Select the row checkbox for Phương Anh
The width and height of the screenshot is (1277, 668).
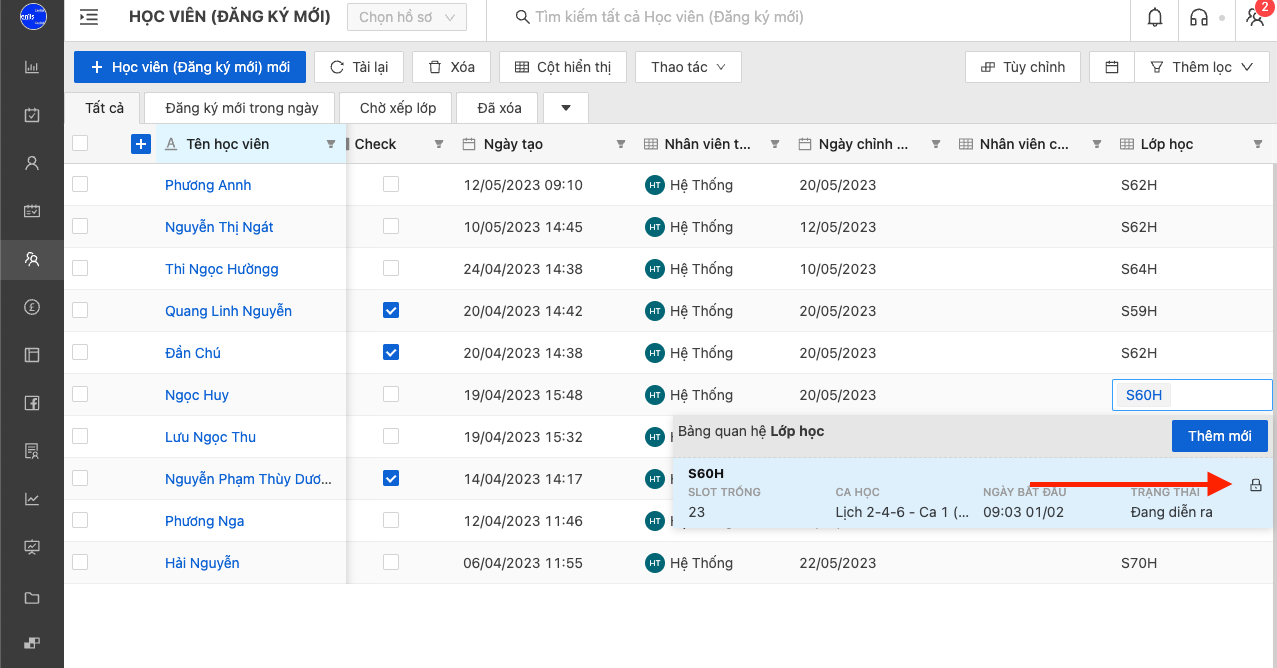click(80, 184)
